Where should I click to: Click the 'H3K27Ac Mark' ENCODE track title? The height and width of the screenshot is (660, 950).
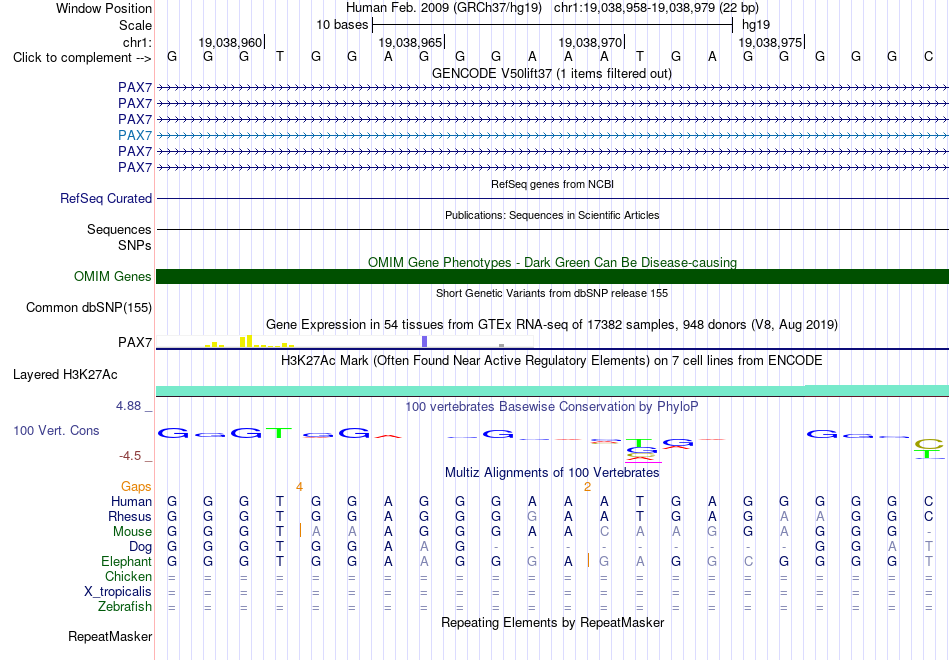552,361
